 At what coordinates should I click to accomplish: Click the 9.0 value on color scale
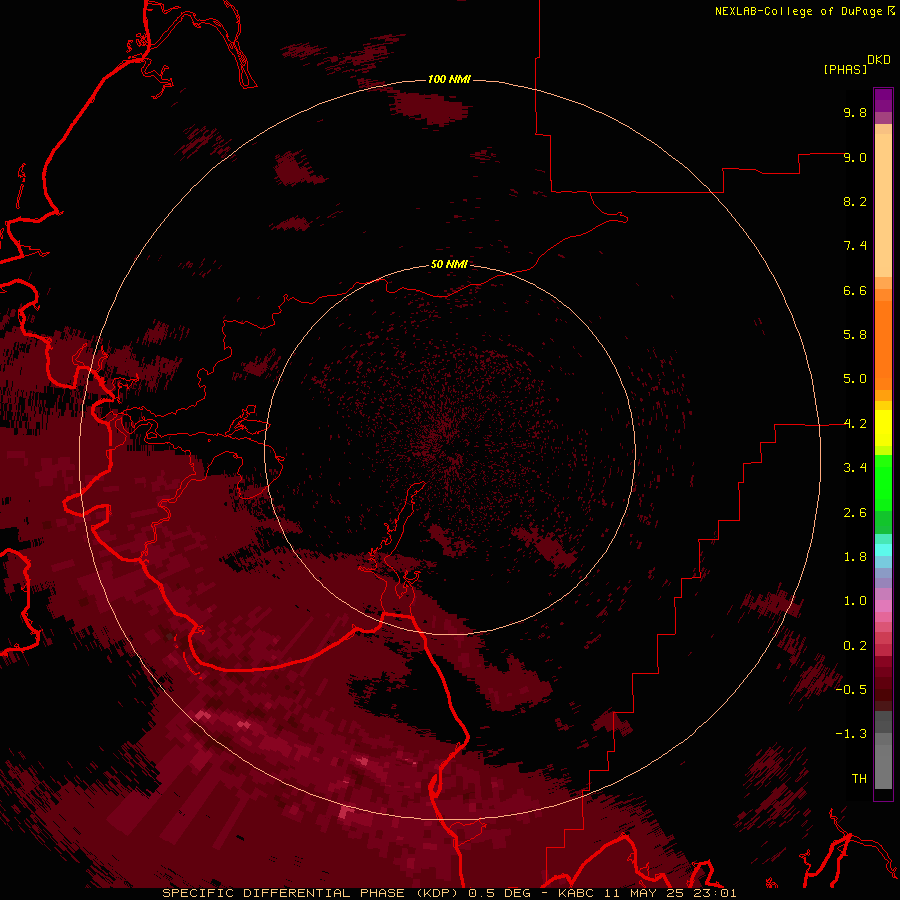coord(855,157)
